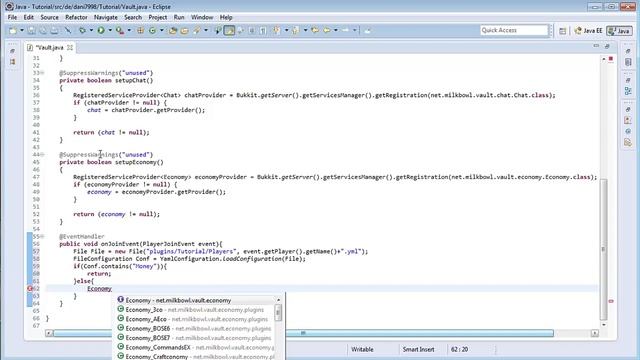Click the green Run button icon
The image size is (640, 360).
tap(101, 31)
